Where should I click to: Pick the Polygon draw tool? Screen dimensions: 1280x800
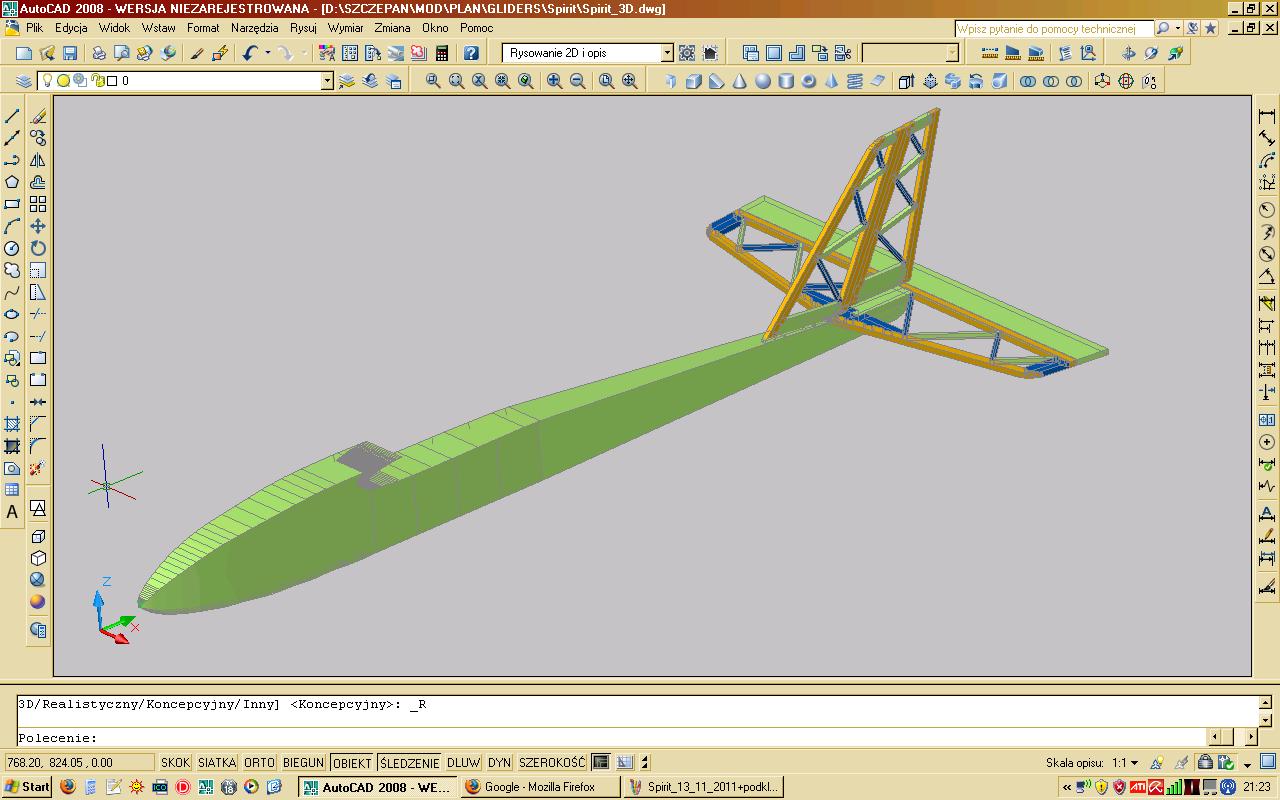click(x=12, y=182)
